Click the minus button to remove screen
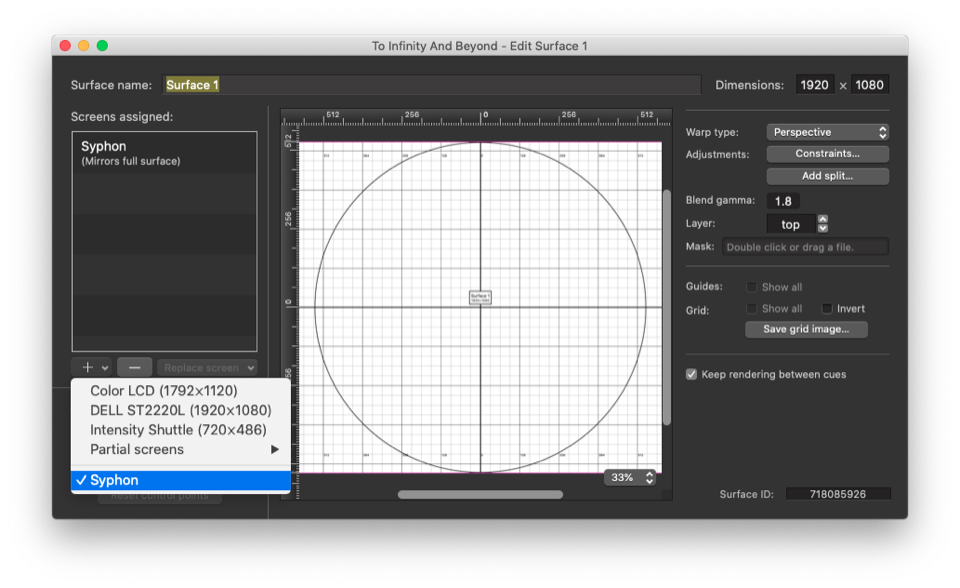 coord(134,368)
